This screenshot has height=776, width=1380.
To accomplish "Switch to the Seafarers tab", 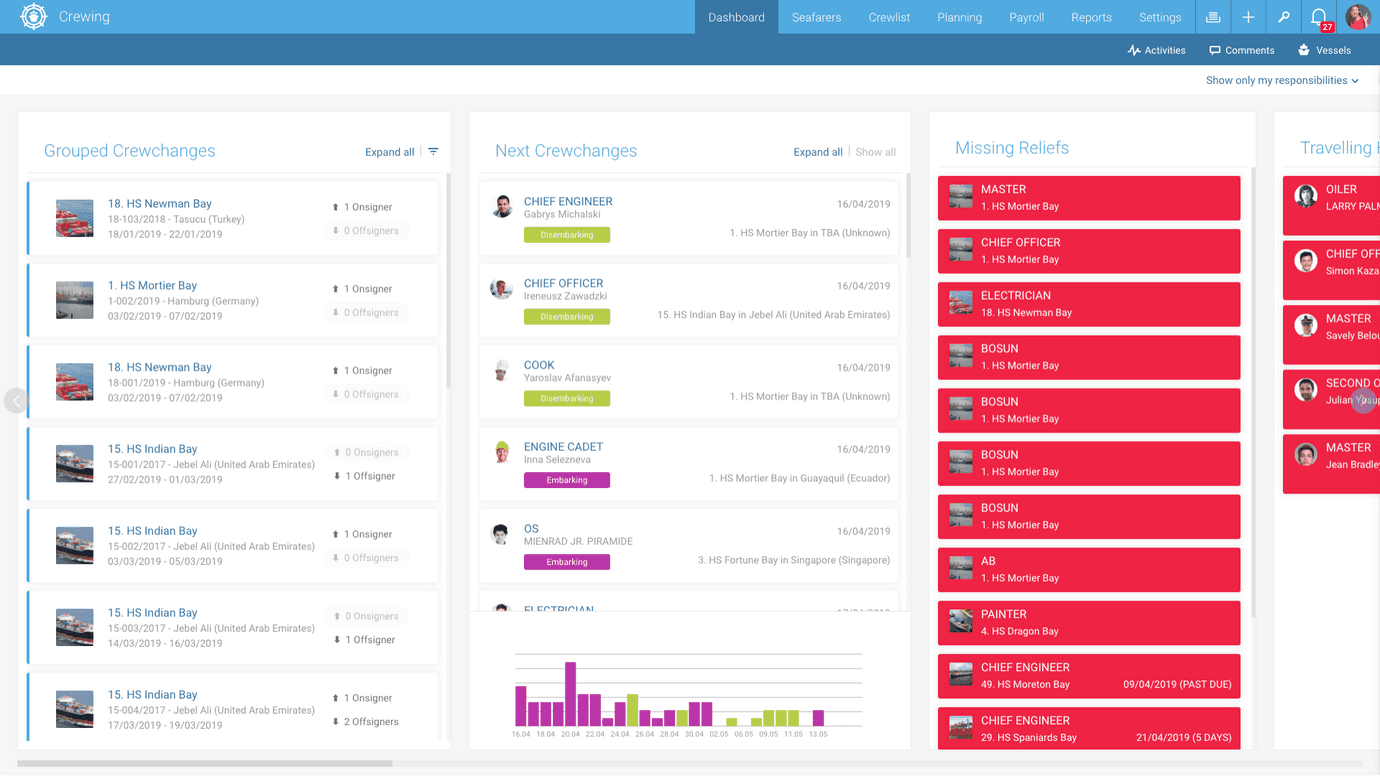I will point(816,17).
